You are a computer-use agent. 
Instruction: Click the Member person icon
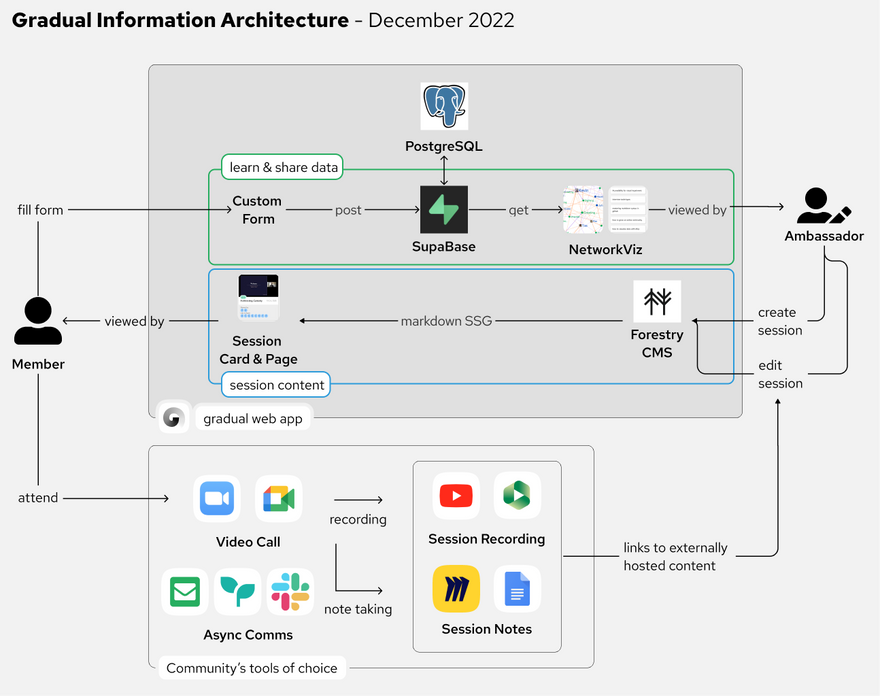click(38, 322)
